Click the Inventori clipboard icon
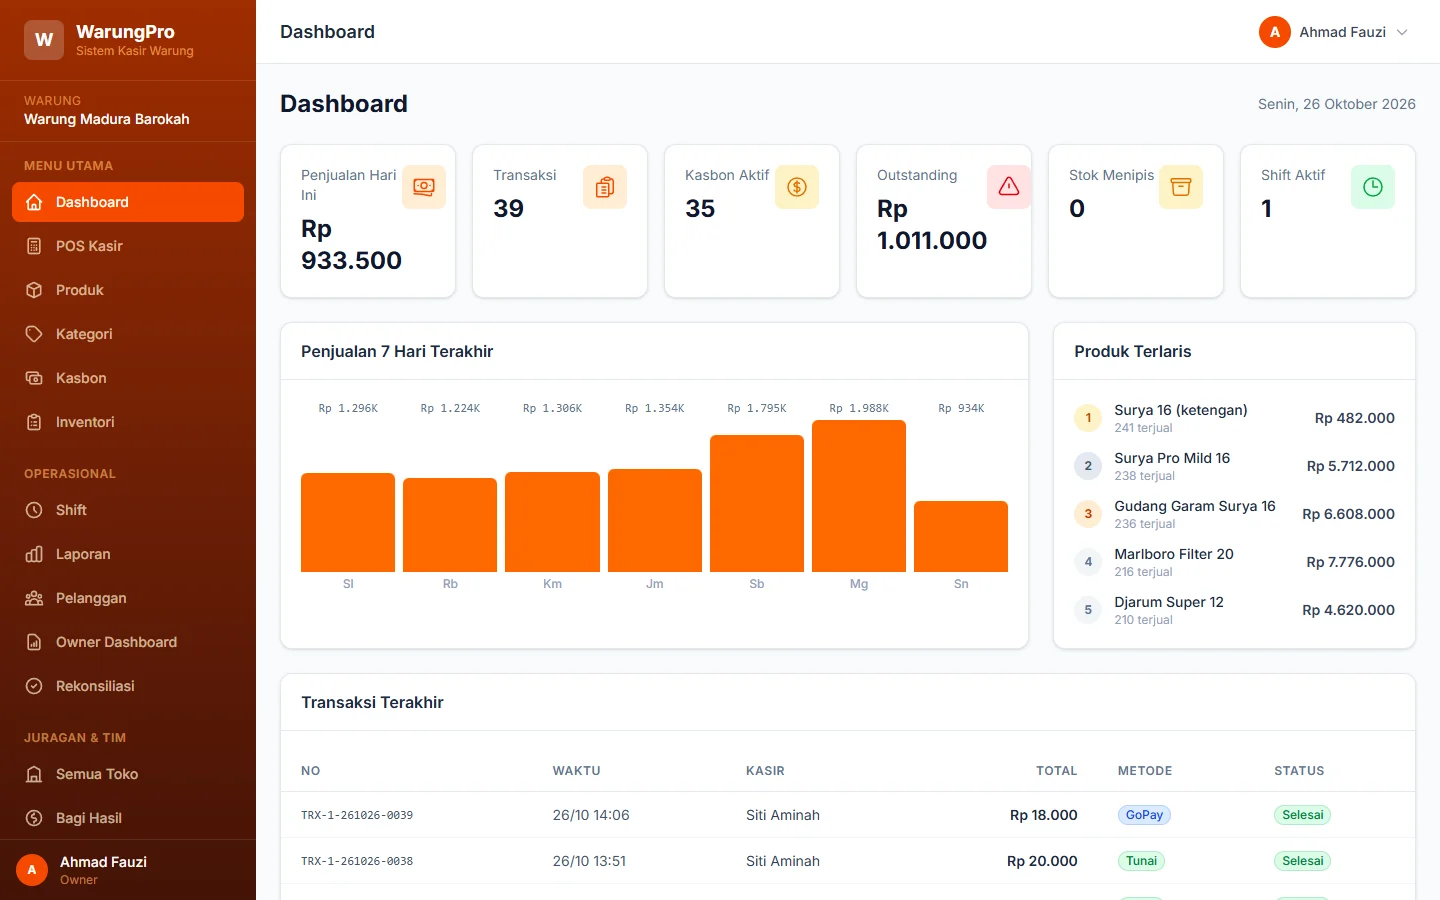Image resolution: width=1440 pixels, height=900 pixels. (x=34, y=422)
